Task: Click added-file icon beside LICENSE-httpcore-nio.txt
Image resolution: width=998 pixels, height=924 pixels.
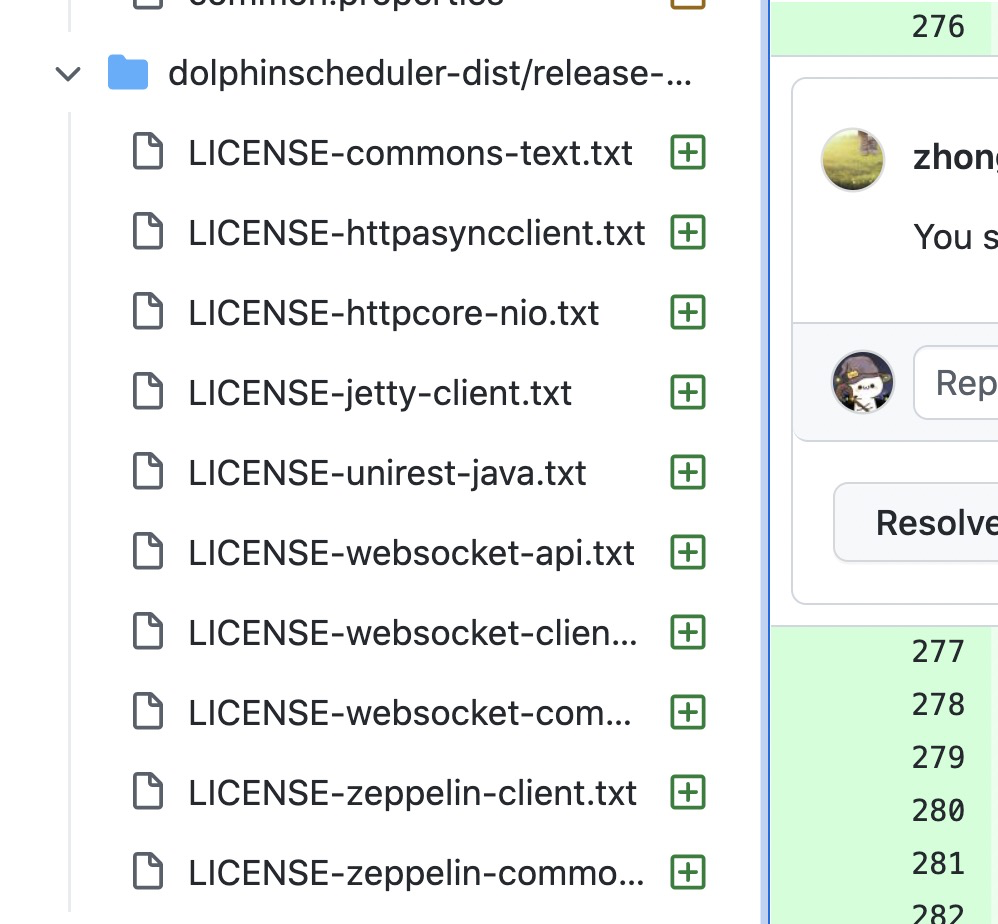Action: (x=688, y=312)
